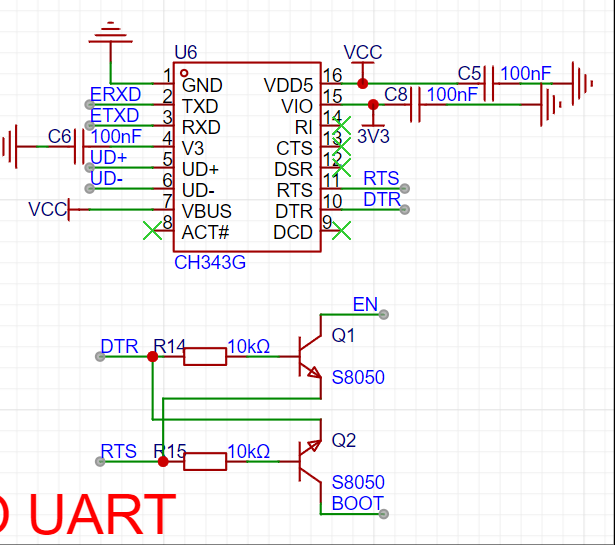
Task: Select the RTS net label left of R15
Action: (118, 452)
